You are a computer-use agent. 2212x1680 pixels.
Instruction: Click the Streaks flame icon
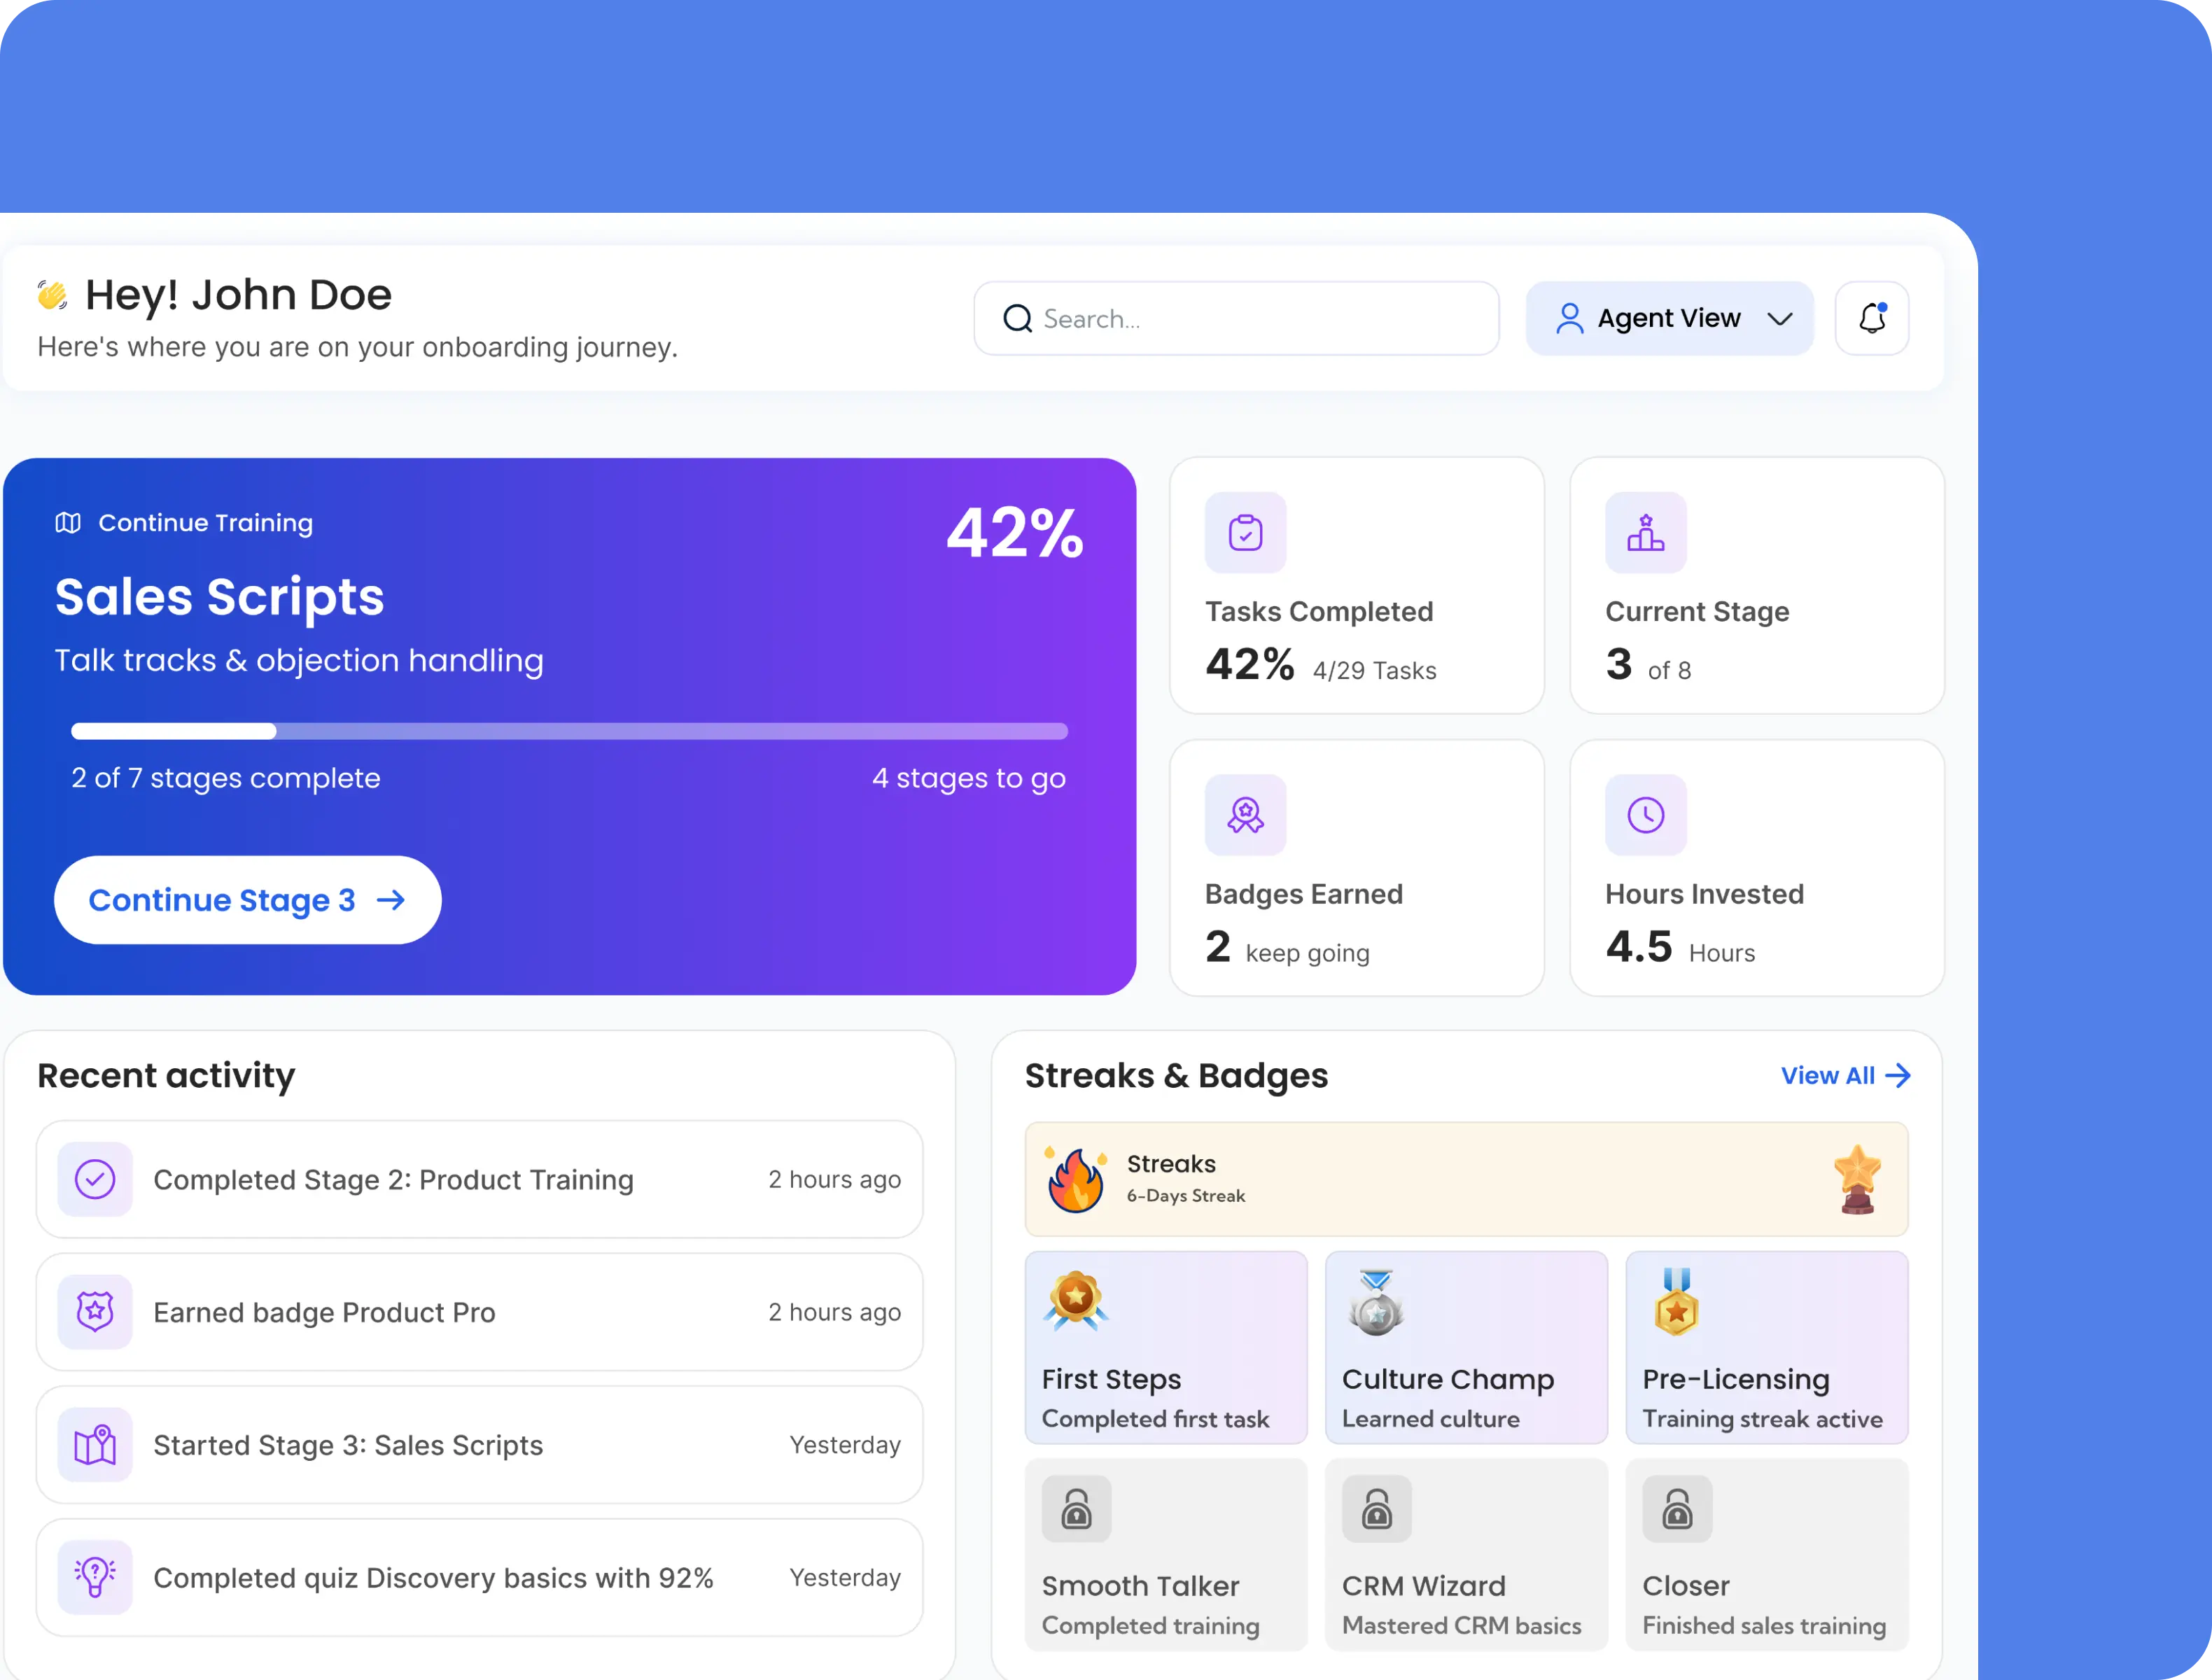1075,1179
